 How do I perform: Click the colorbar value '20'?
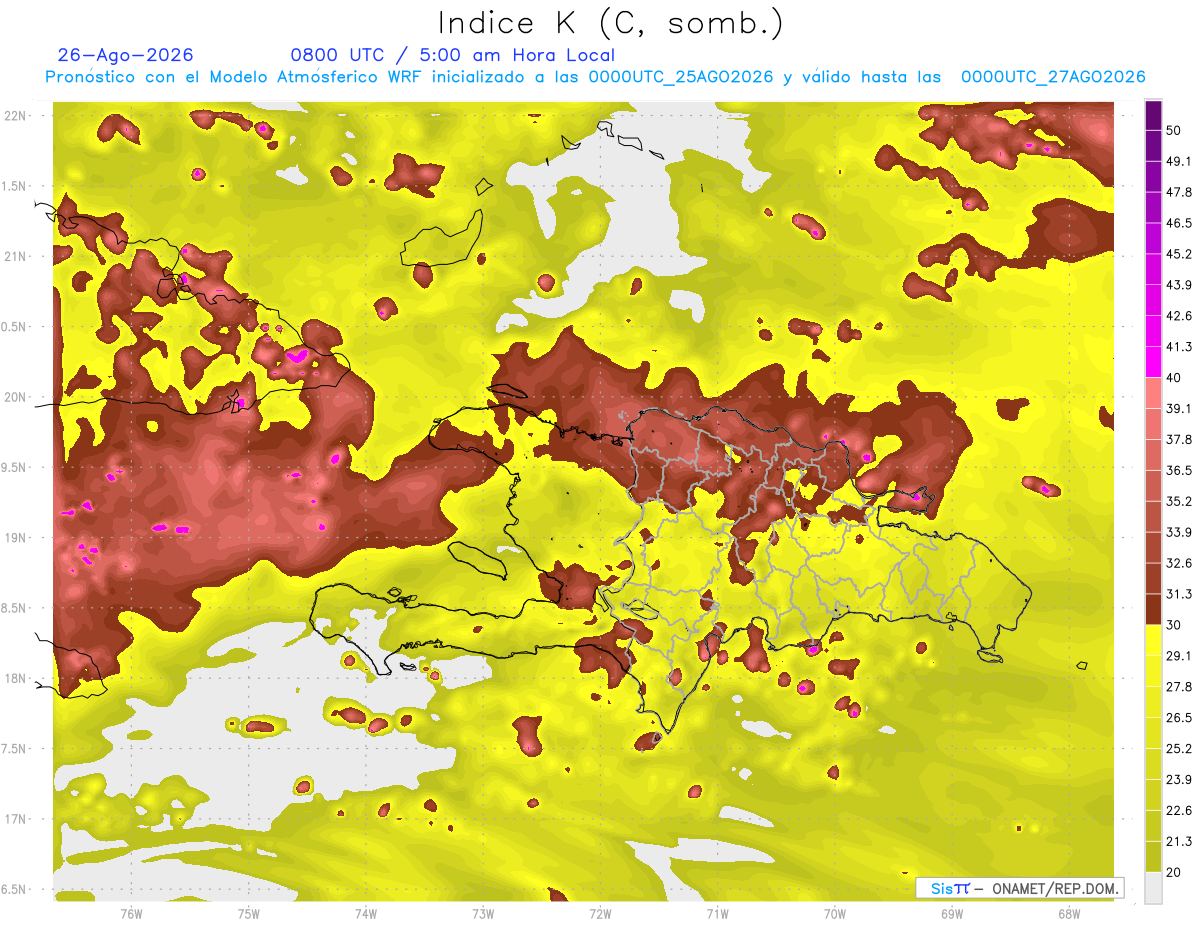pos(1174,872)
